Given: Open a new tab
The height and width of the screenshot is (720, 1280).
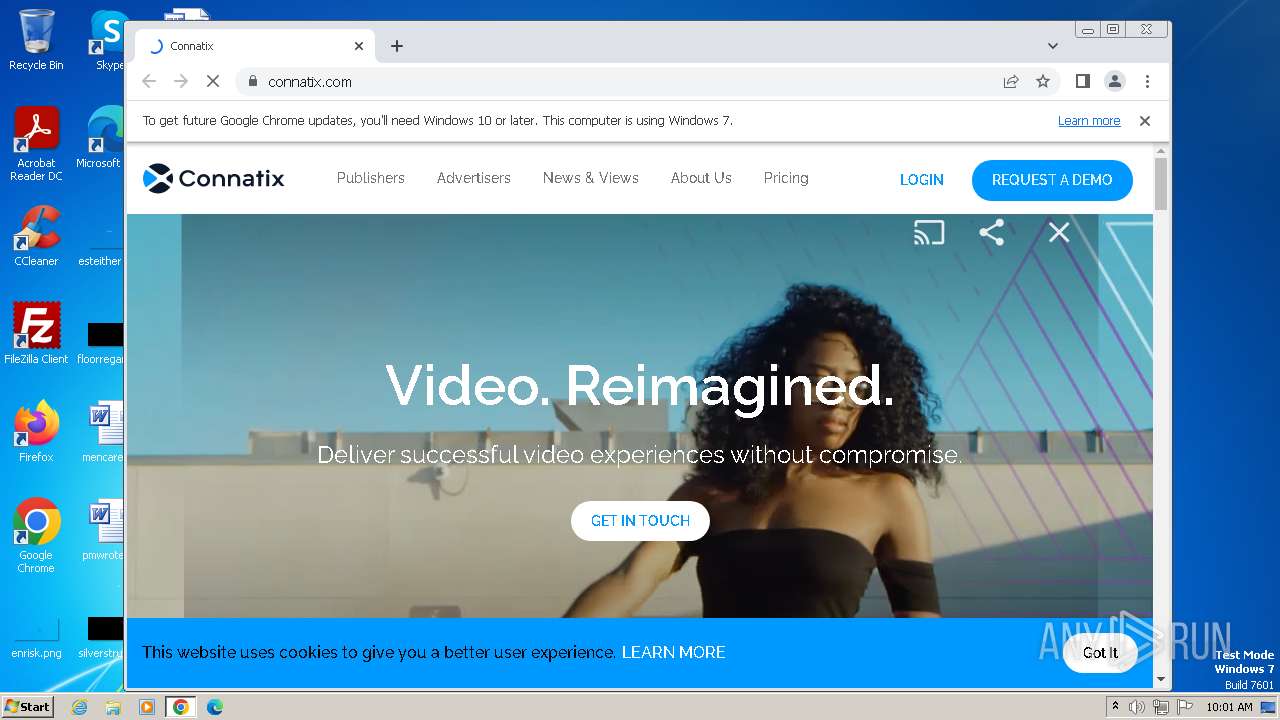Looking at the screenshot, I should (x=397, y=46).
